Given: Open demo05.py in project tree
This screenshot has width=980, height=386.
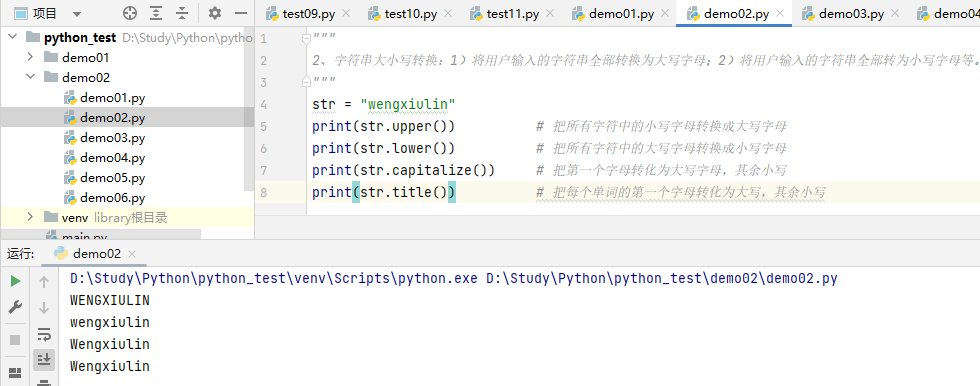Looking at the screenshot, I should [x=112, y=177].
